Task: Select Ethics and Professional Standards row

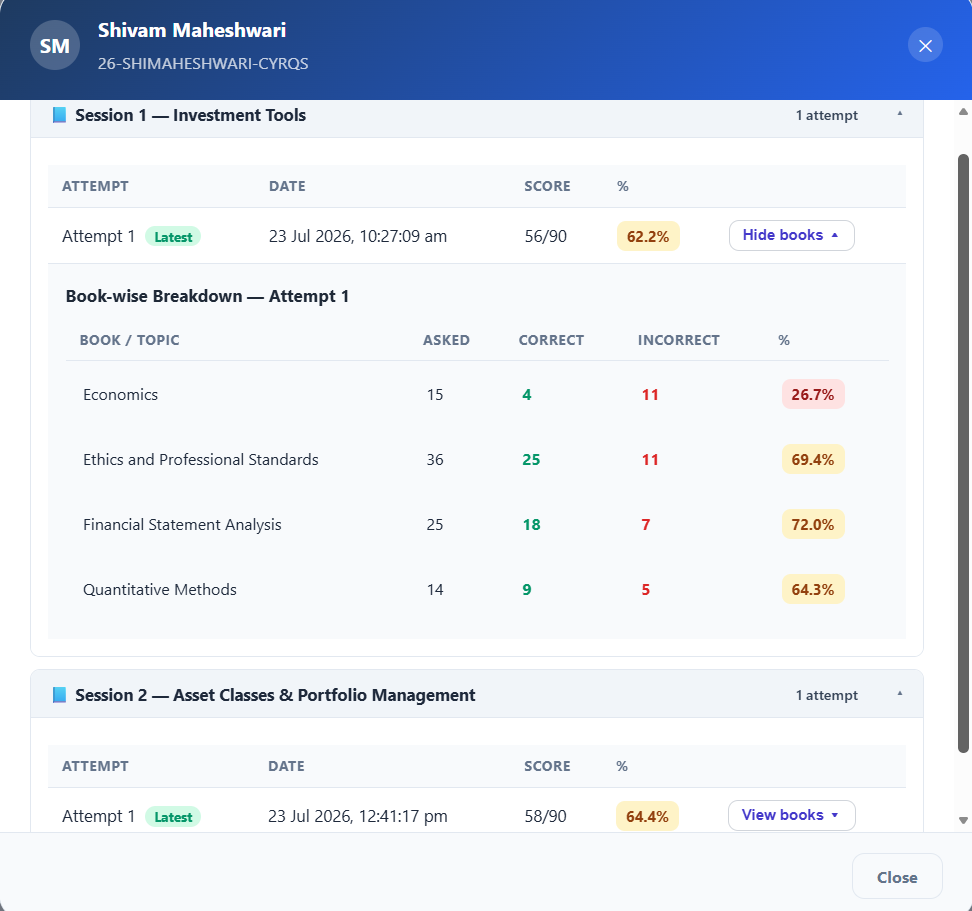Action: 201,460
